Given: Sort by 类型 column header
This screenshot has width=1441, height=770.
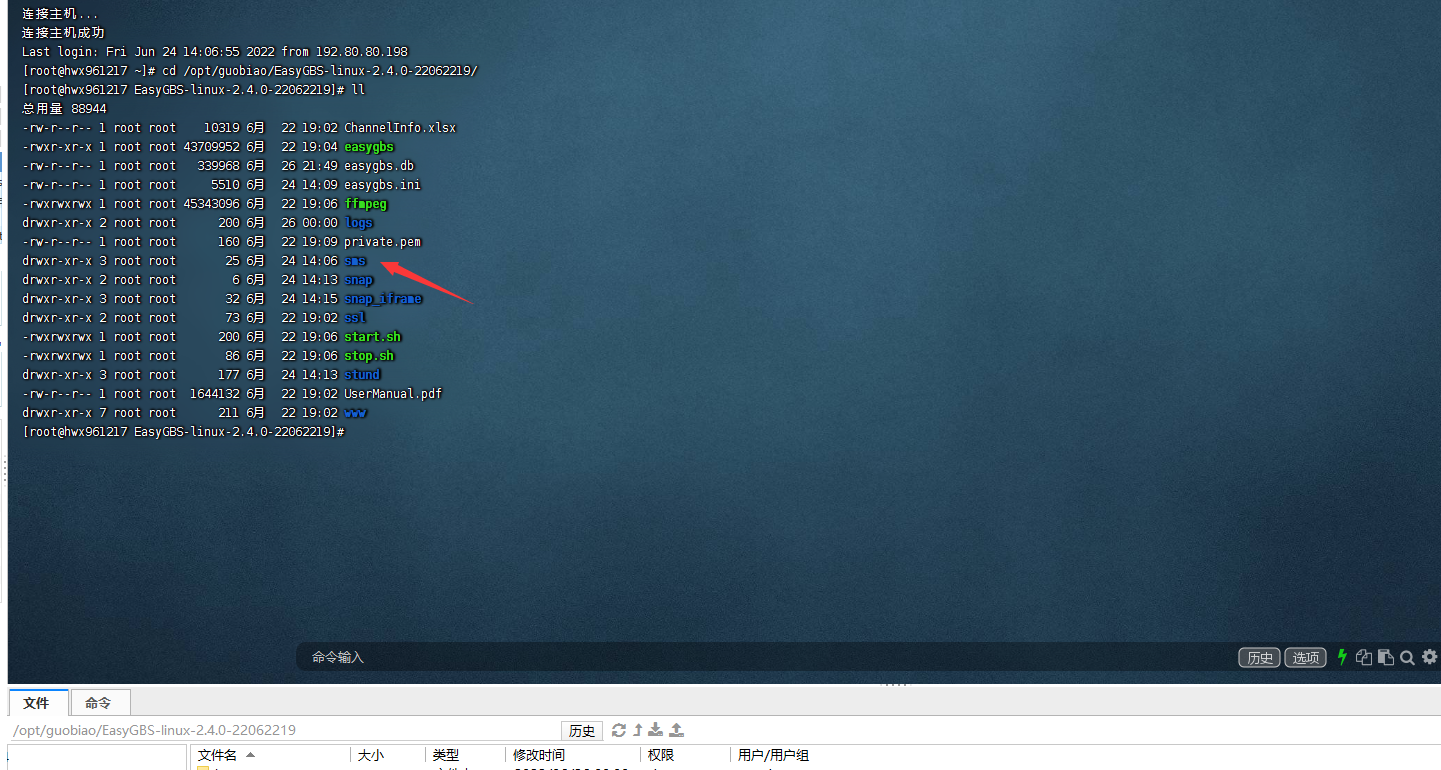Looking at the screenshot, I should (x=465, y=755).
